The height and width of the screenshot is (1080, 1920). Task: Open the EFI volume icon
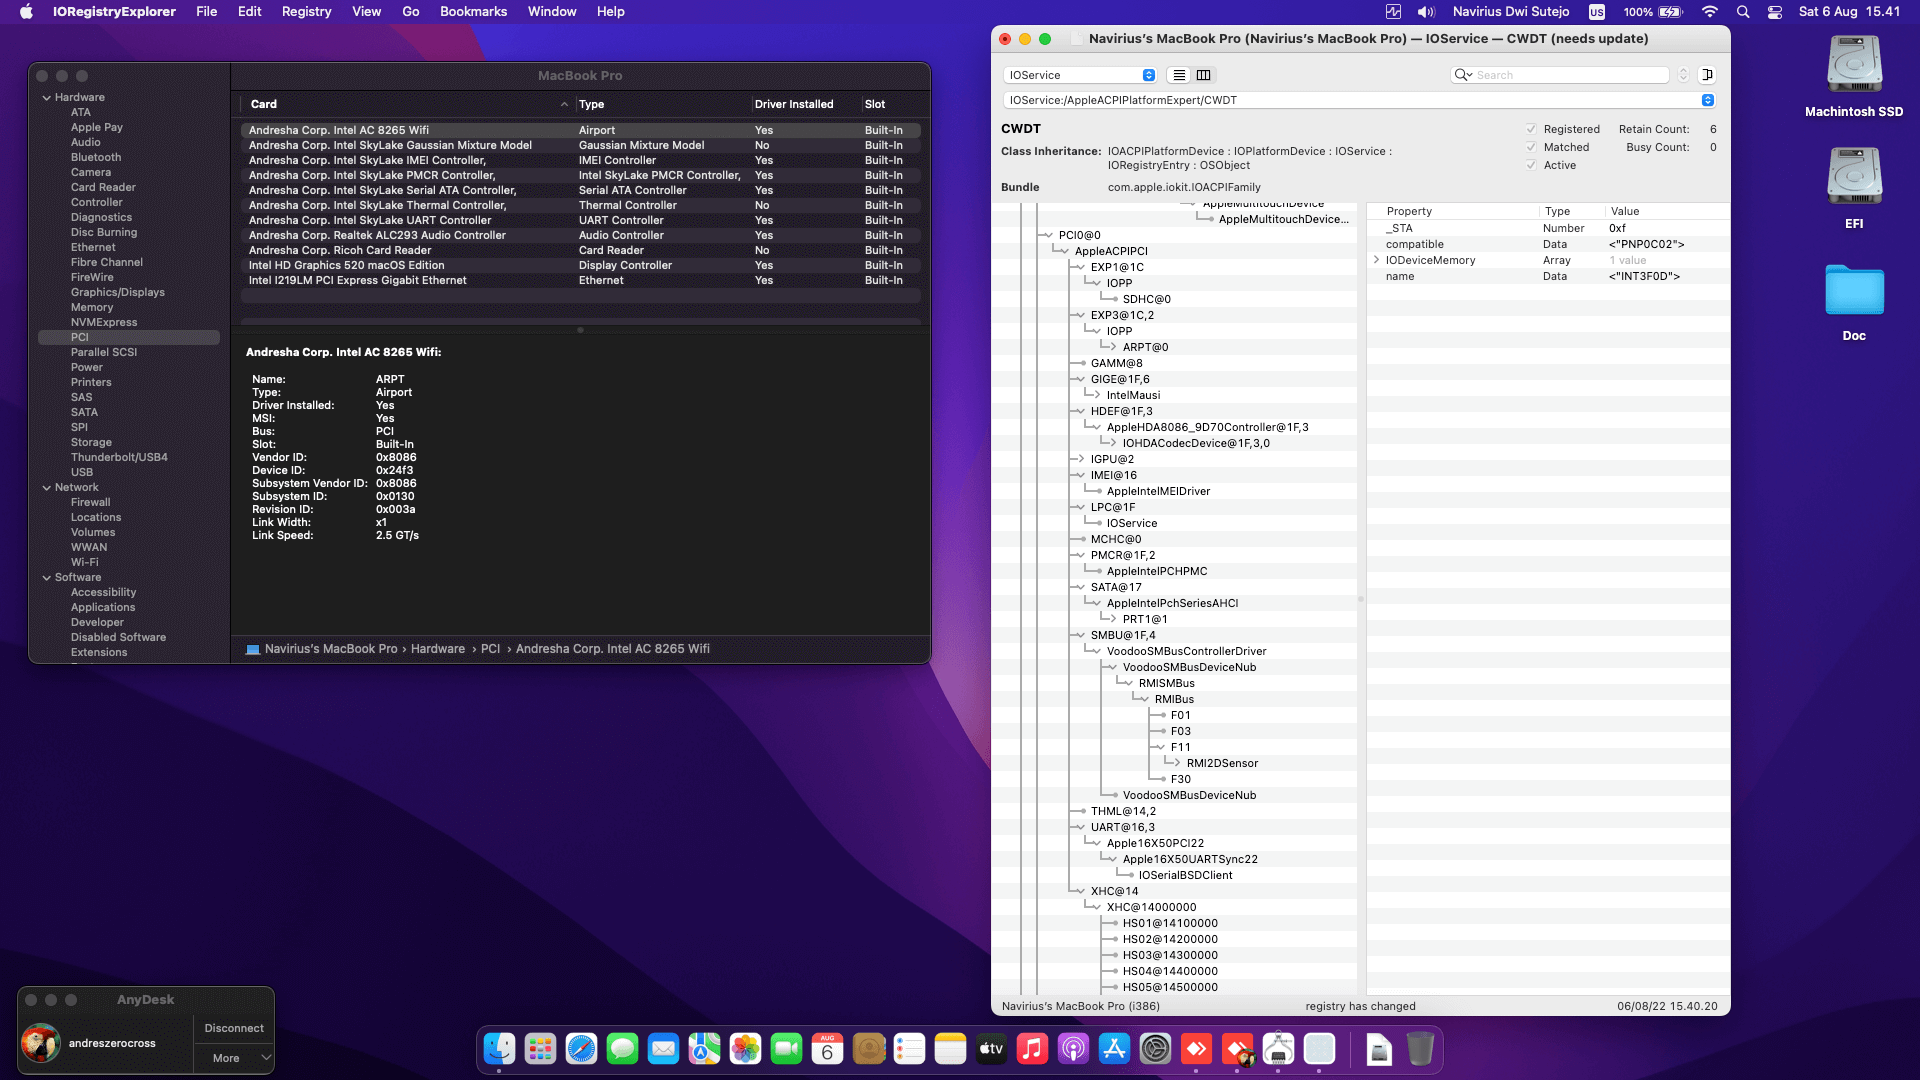point(1854,177)
